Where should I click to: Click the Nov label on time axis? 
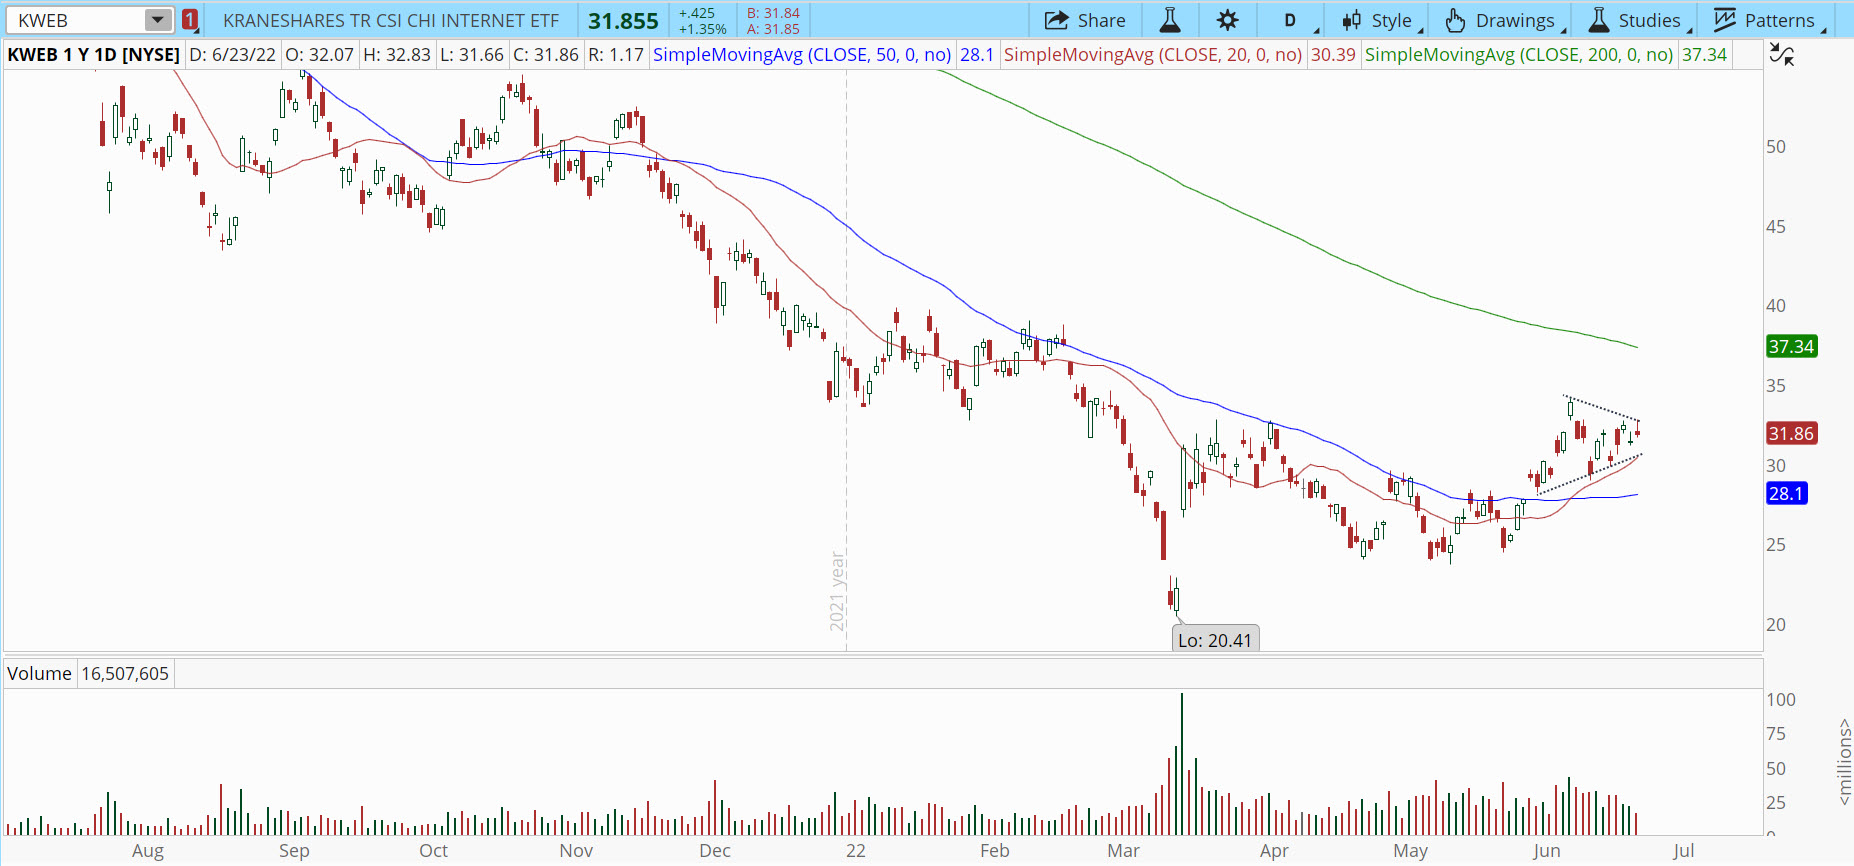576,851
